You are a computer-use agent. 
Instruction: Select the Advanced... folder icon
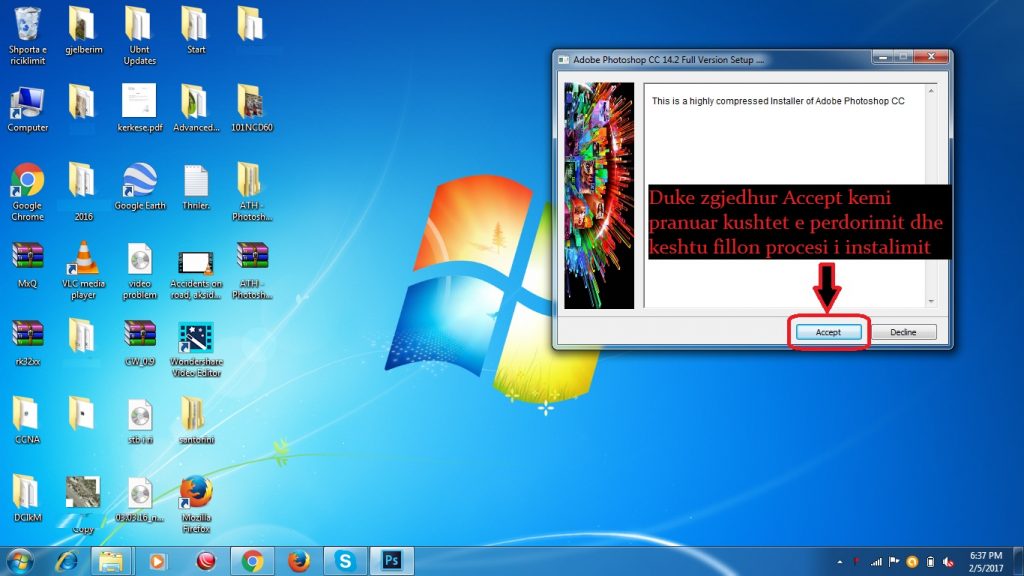[196, 108]
